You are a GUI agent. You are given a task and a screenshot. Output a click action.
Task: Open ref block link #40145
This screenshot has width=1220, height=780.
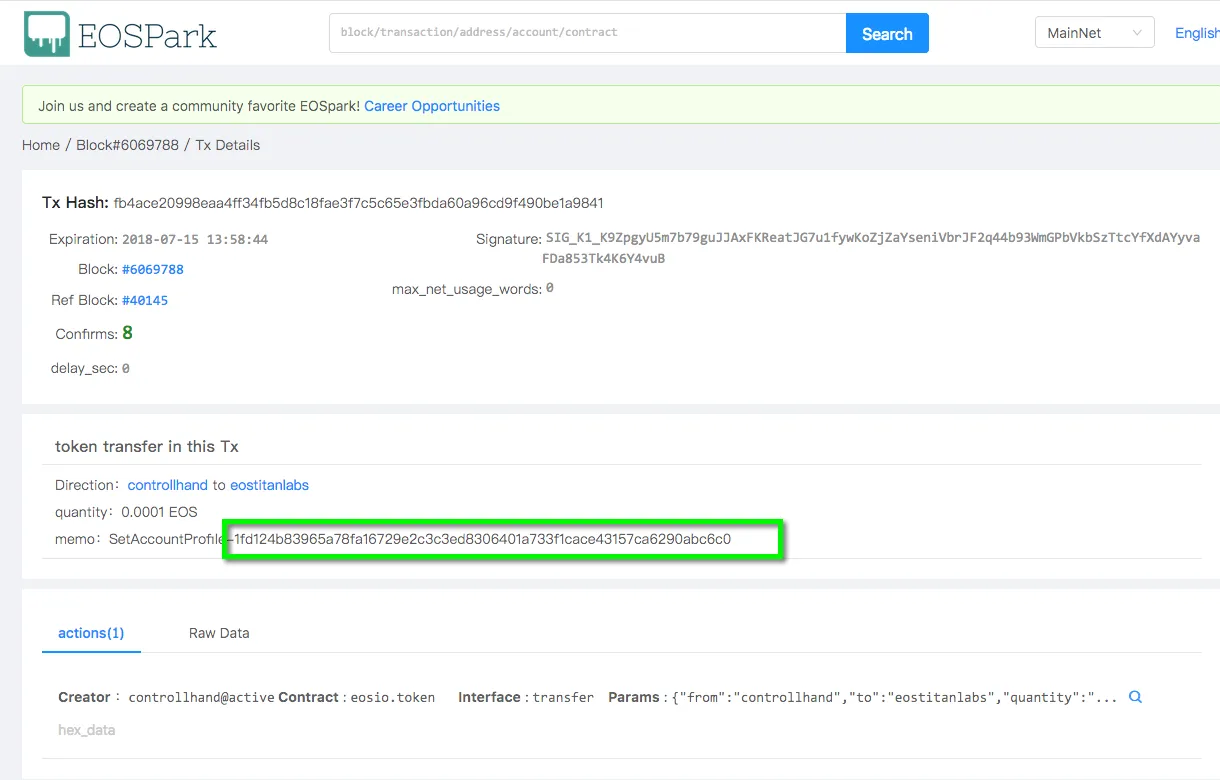[145, 301]
